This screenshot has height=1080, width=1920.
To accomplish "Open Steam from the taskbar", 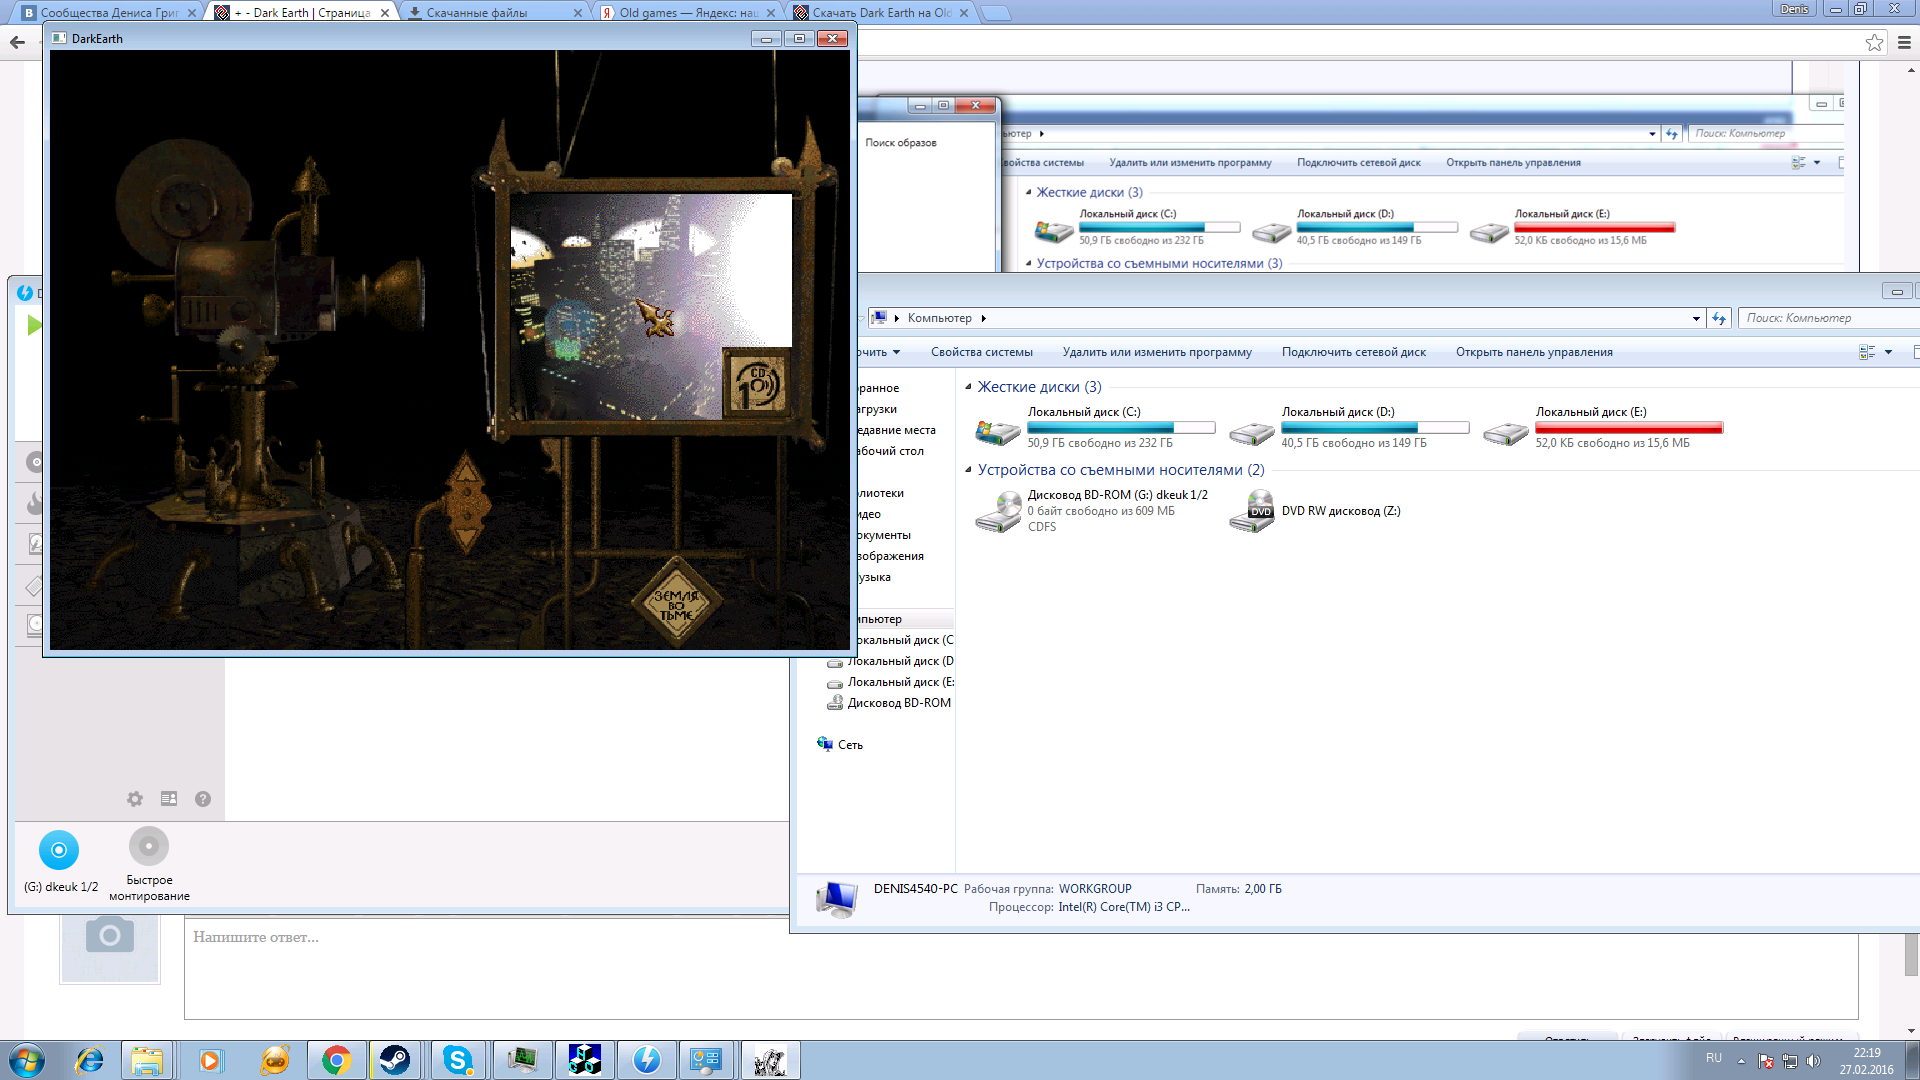I will [395, 1060].
